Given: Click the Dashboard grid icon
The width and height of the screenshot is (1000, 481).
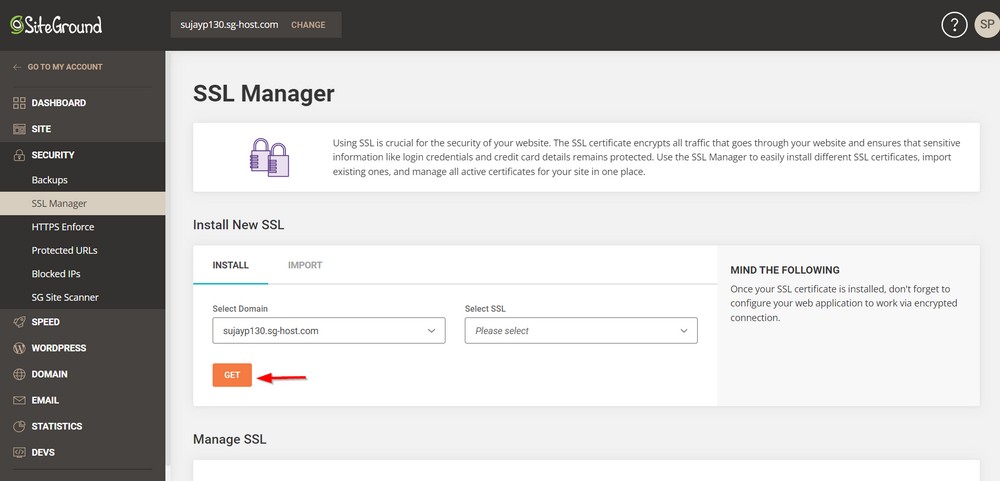Looking at the screenshot, I should [x=19, y=103].
